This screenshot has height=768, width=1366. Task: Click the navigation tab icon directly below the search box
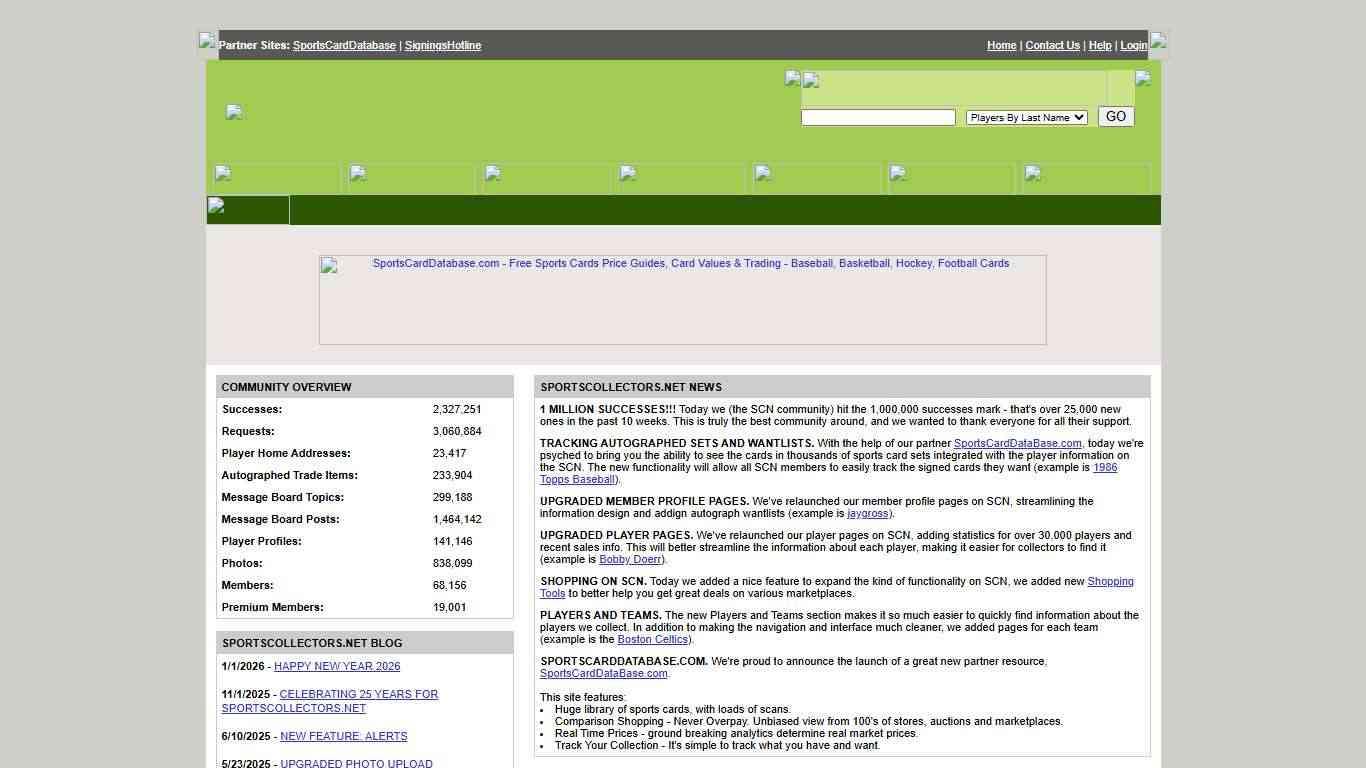tap(897, 174)
